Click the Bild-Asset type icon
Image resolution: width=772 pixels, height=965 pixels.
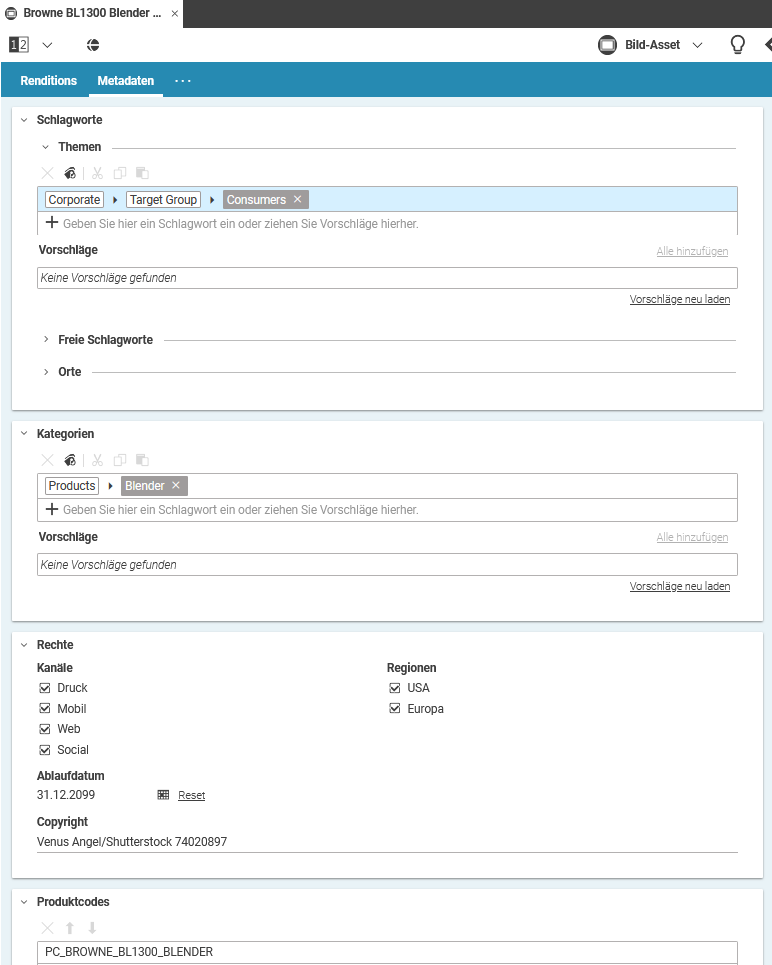tap(607, 45)
